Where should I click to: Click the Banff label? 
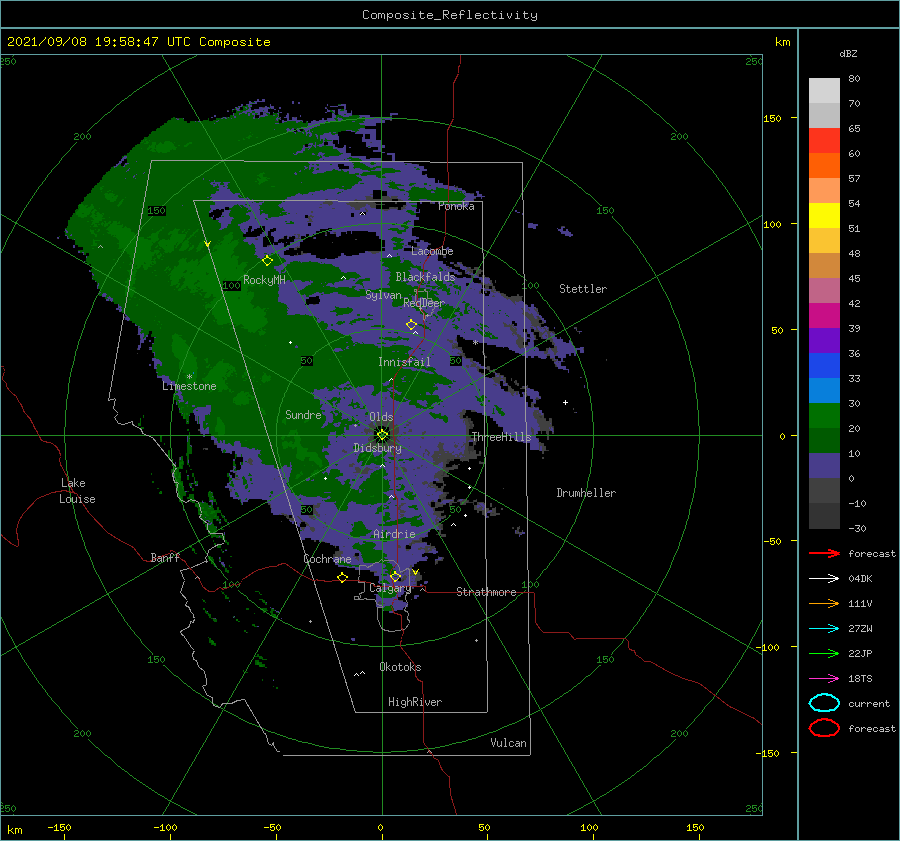point(165,557)
